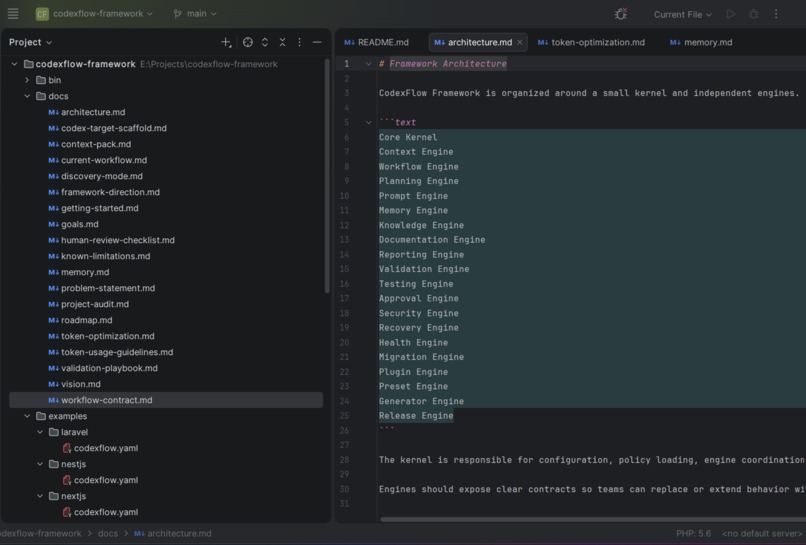Collapse the nextjs folder
The width and height of the screenshot is (806, 545).
(40, 496)
